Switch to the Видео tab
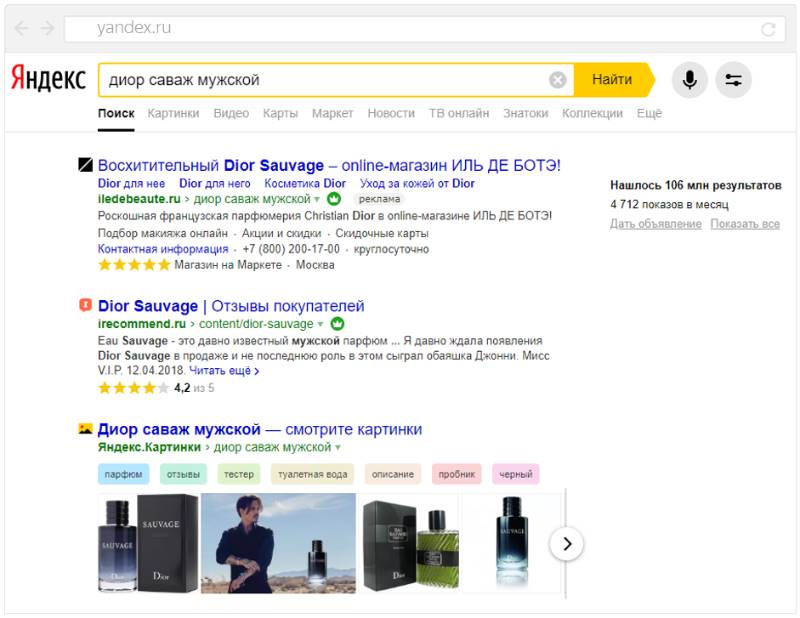Screen dimensions: 800x618 tap(231, 113)
